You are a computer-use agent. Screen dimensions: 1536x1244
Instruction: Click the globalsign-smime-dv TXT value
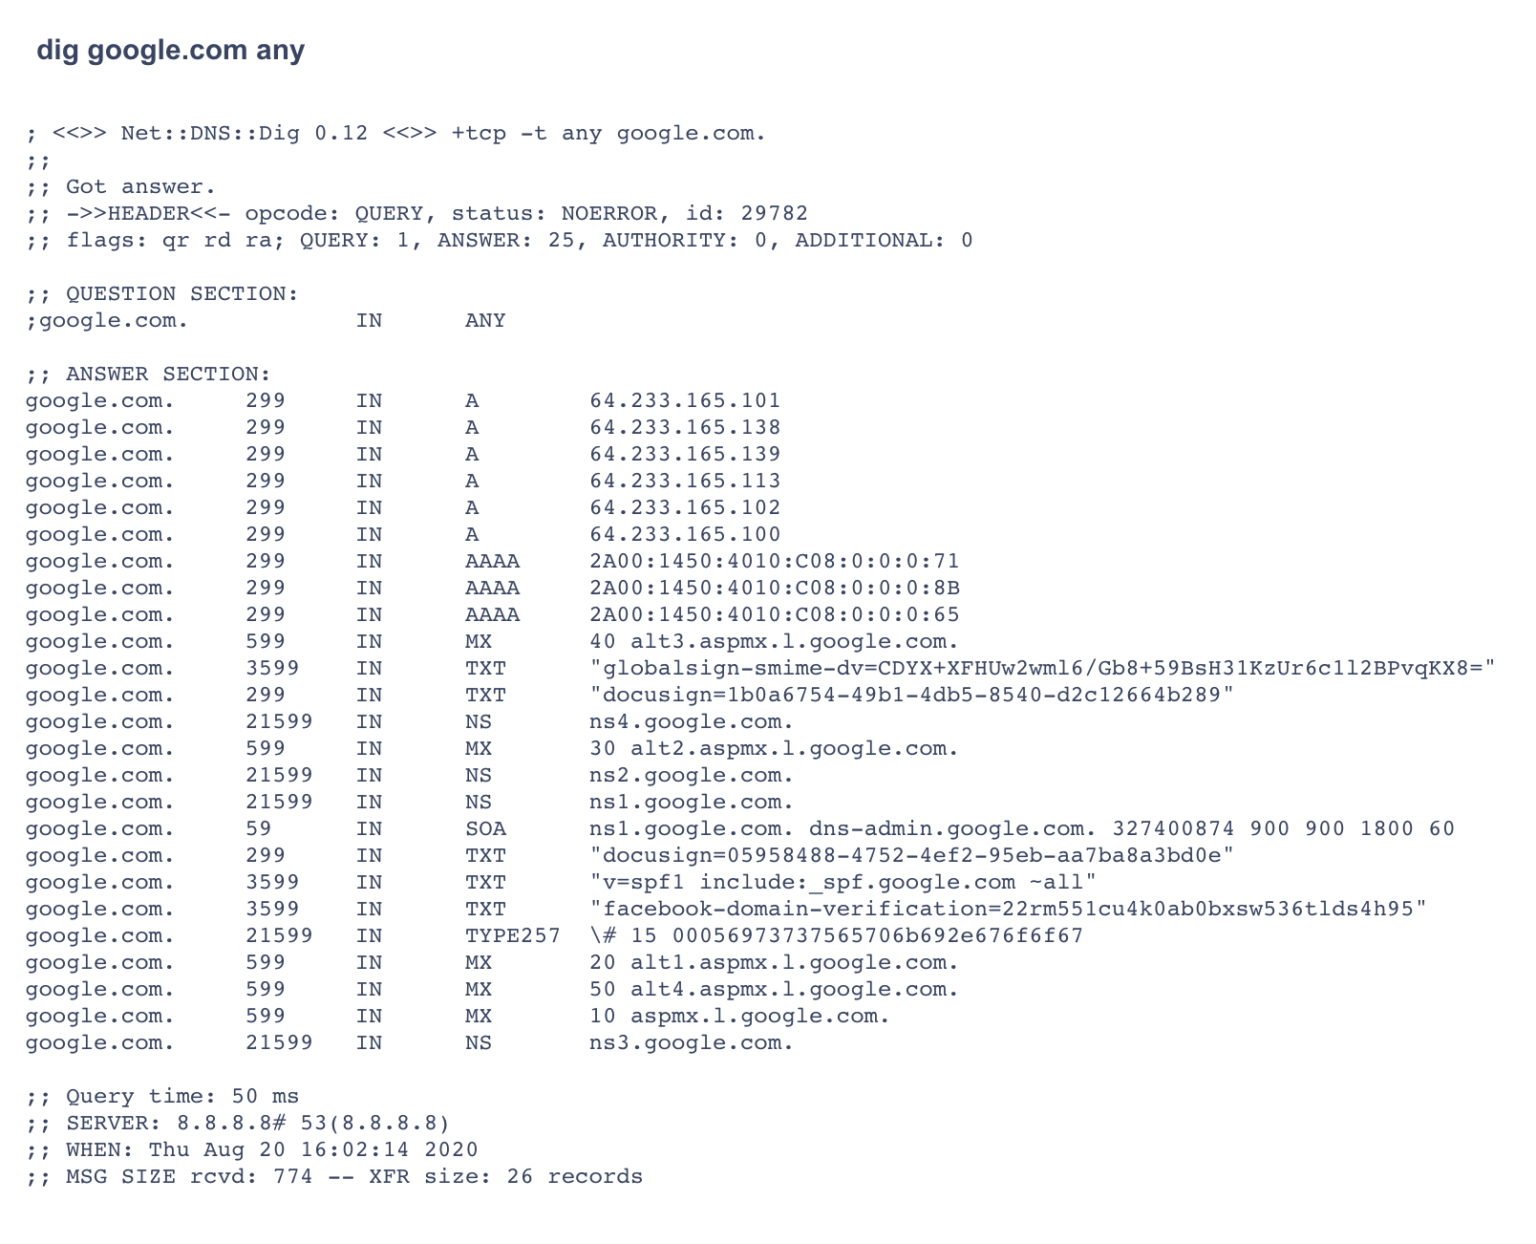1042,669
